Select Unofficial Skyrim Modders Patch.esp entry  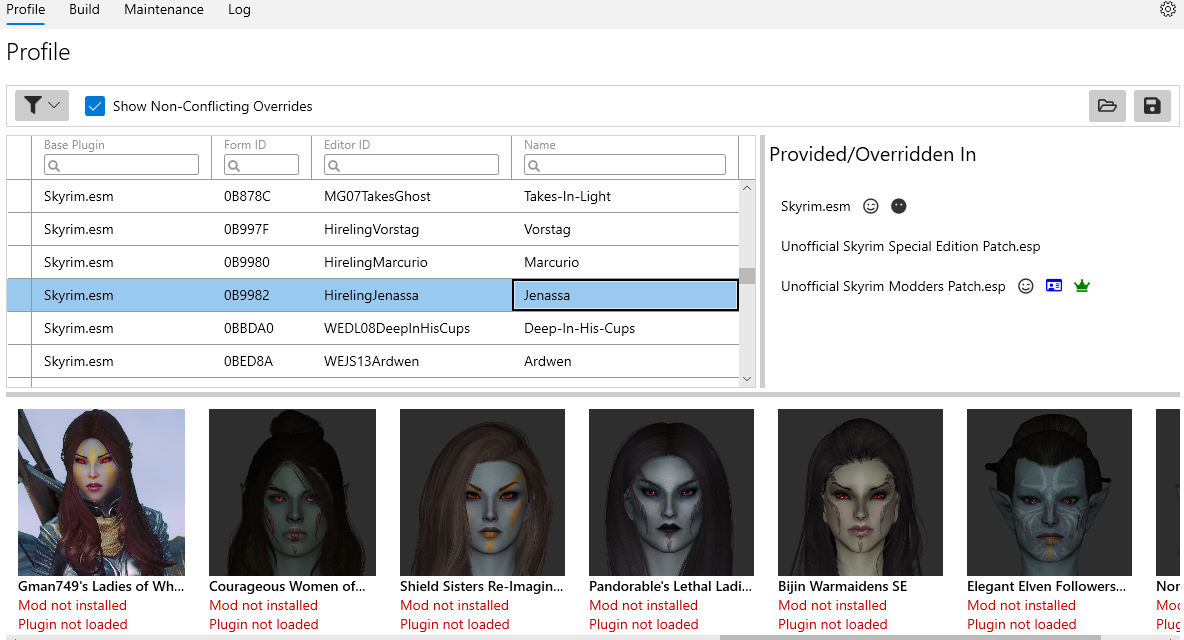893,286
